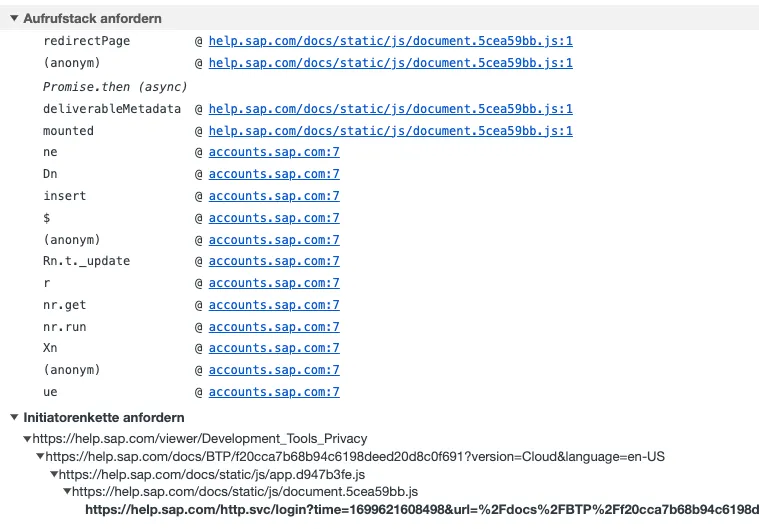Open the document.js link for mounted
Screen dimensions: 759x529
390,131
